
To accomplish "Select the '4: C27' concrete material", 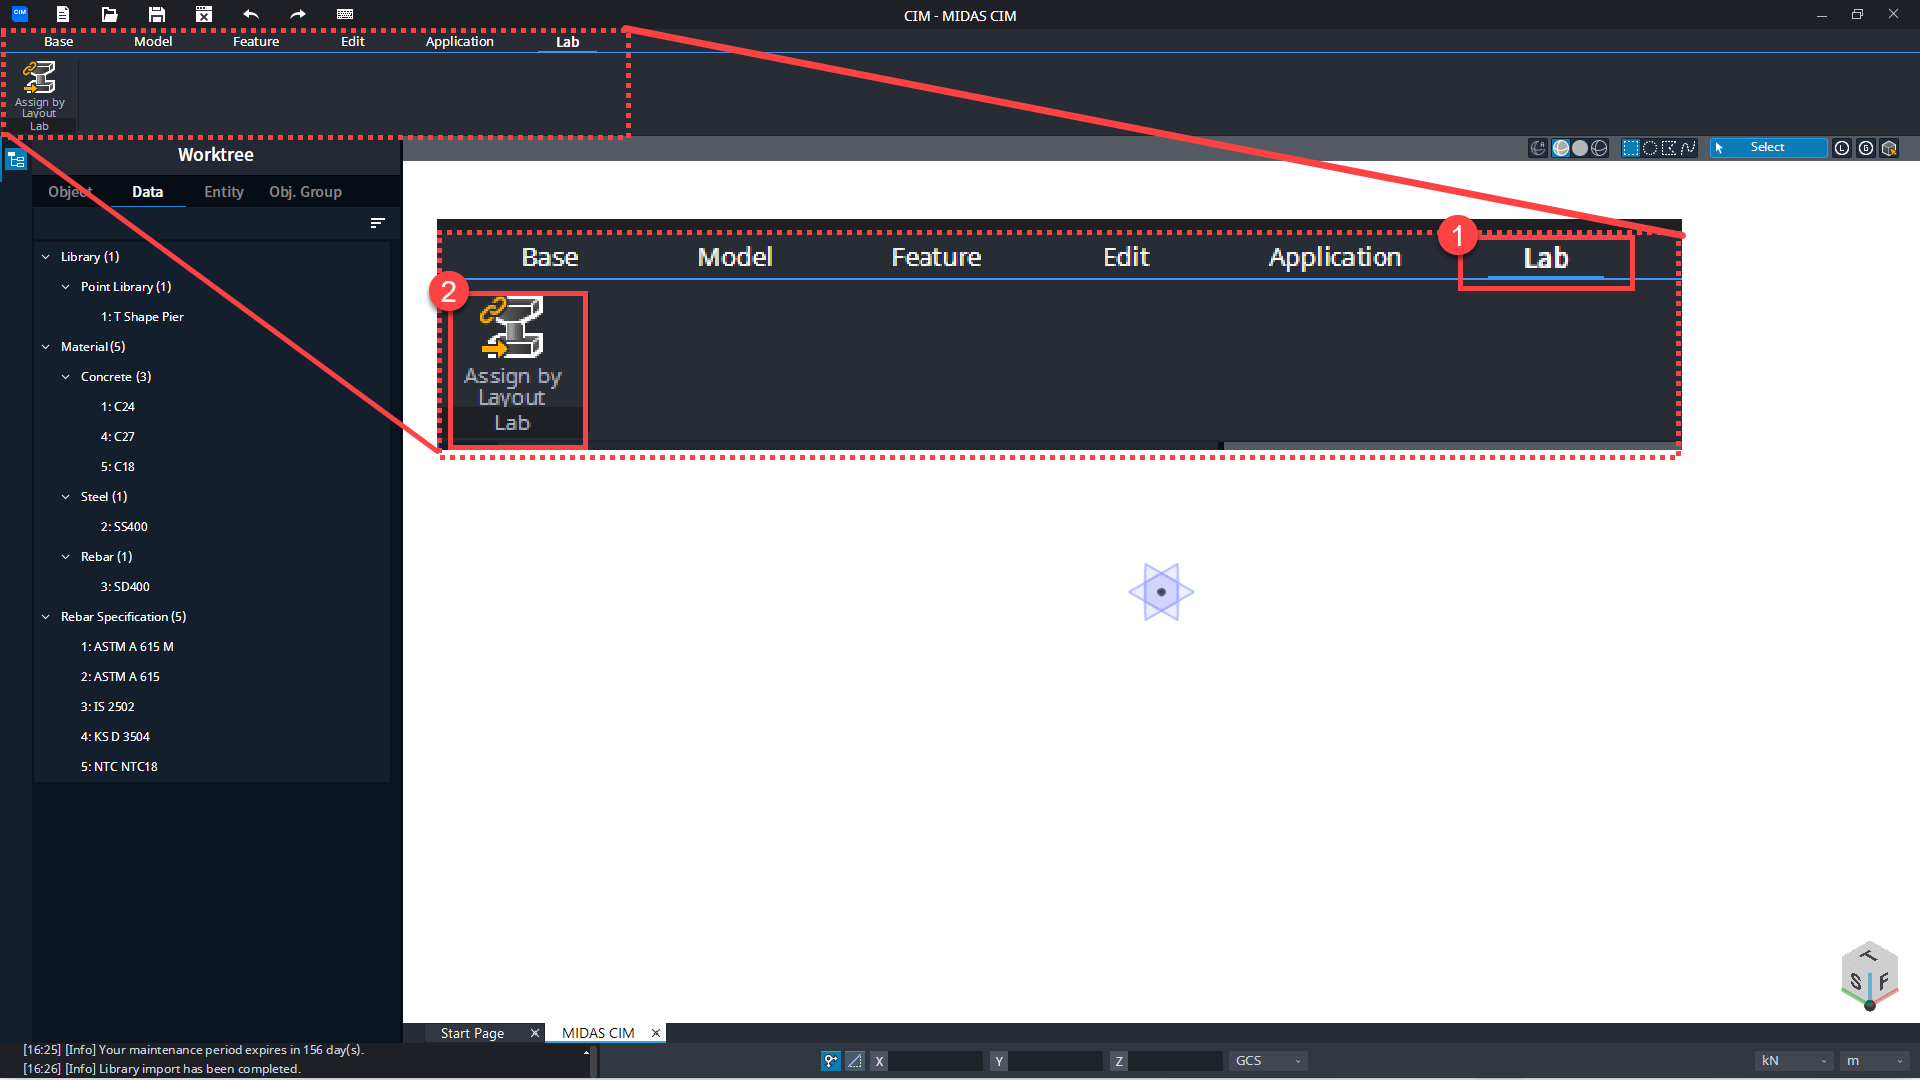I will coord(117,437).
